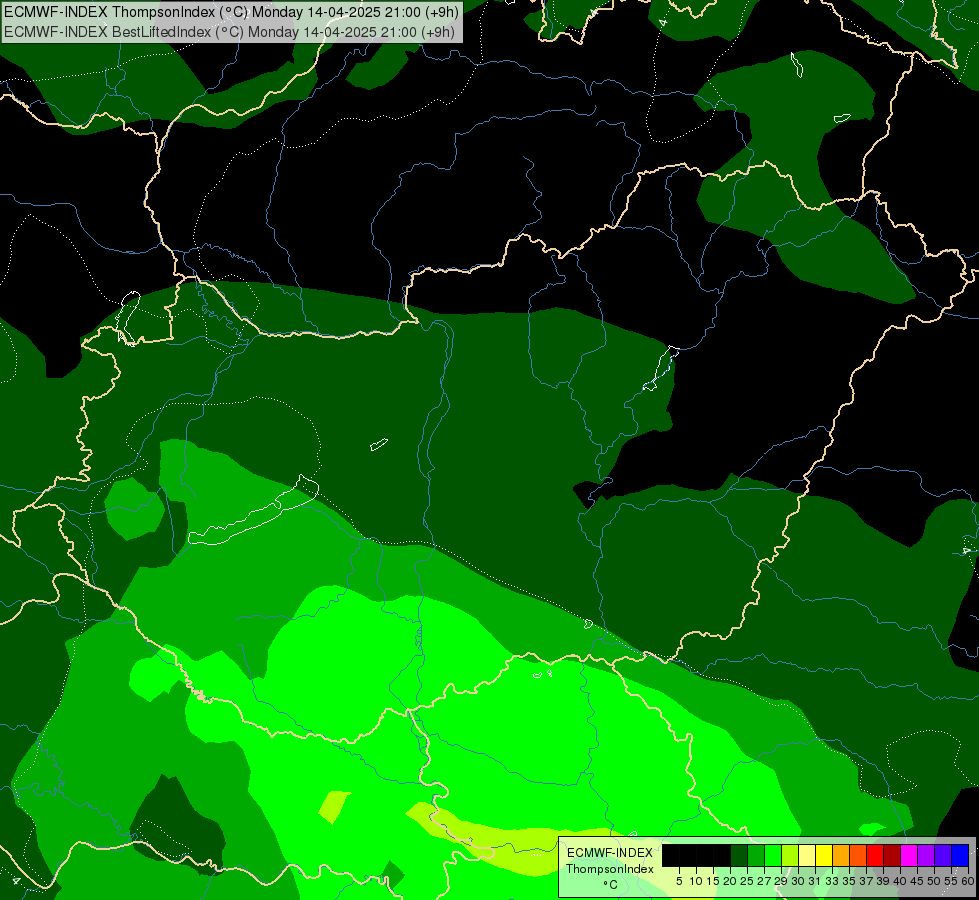This screenshot has width=979, height=900.
Task: Select the dark green 20–25 legend swatch
Action: 739,856
